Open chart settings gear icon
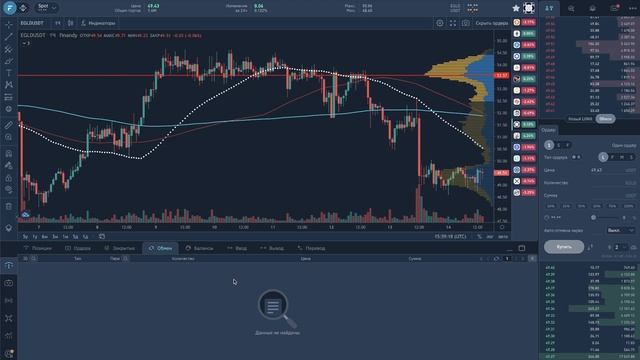Screen dimensions: 640x360 click(440, 23)
